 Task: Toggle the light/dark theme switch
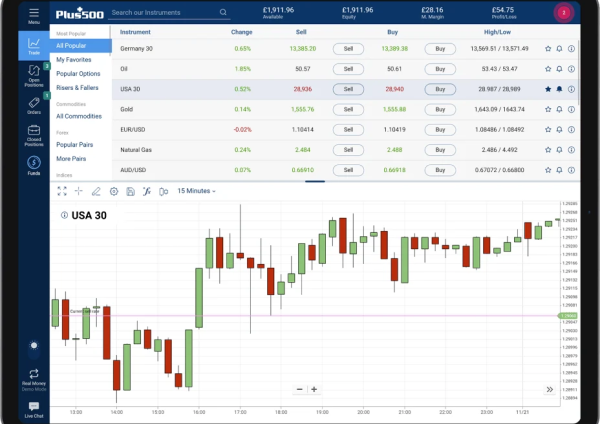click(34, 347)
